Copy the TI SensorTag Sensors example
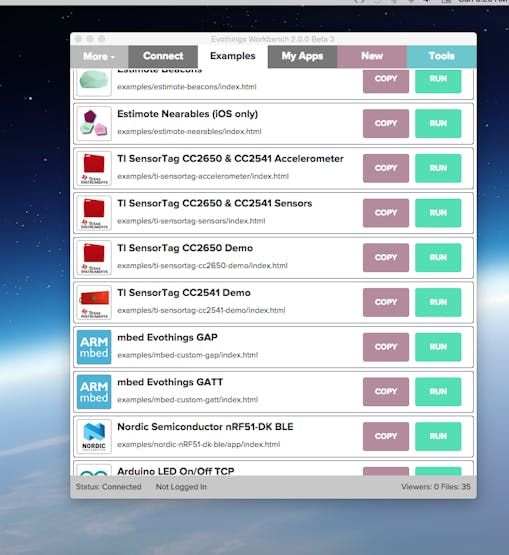Viewport: 509px width, 555px height. [386, 213]
